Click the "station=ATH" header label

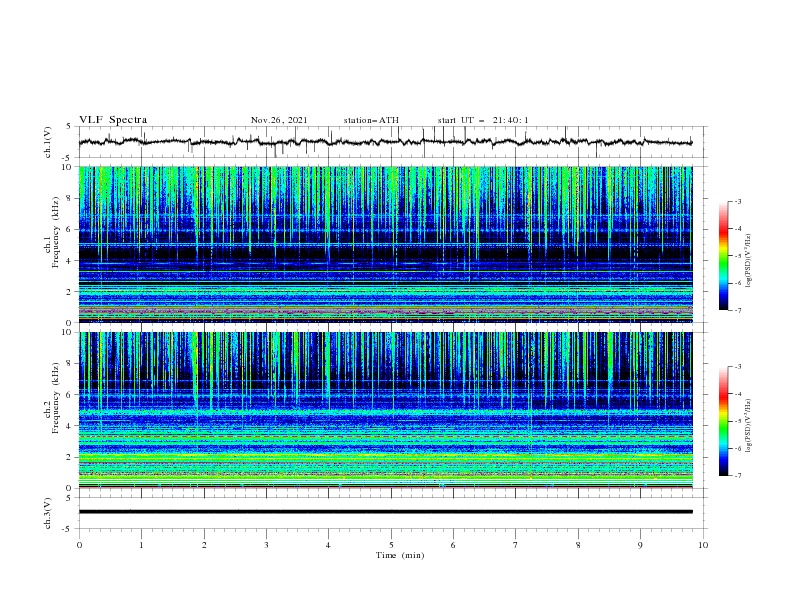click(x=371, y=120)
